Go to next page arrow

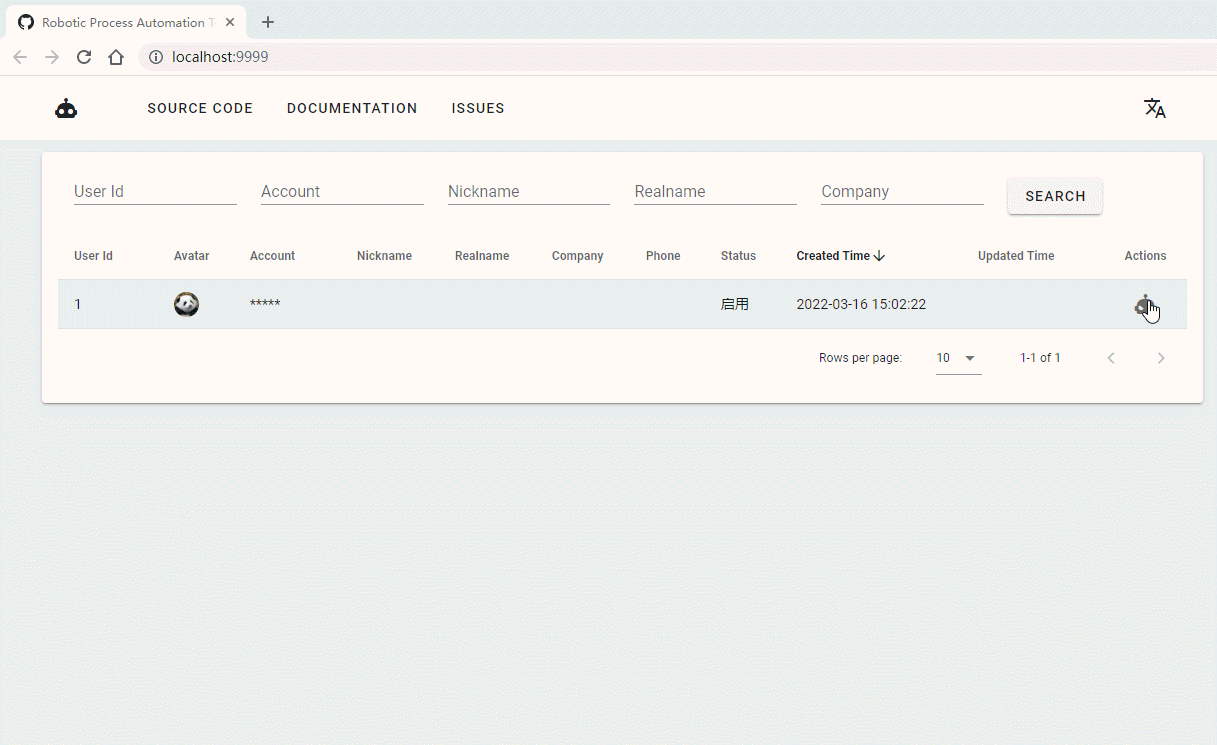click(1161, 358)
